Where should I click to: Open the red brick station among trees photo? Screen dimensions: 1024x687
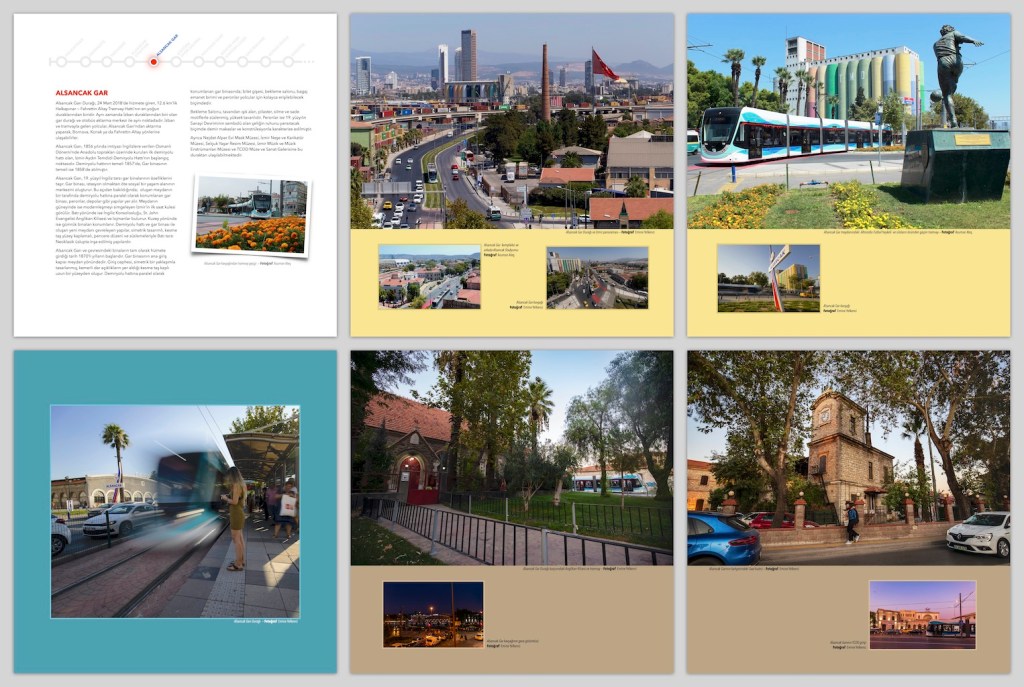pyautogui.click(x=511, y=458)
